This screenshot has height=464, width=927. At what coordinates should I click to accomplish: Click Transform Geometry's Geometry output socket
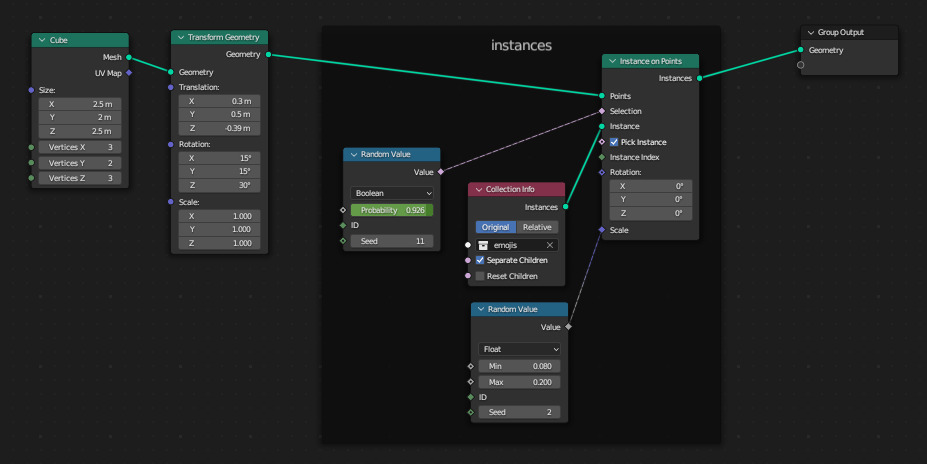[x=268, y=54]
